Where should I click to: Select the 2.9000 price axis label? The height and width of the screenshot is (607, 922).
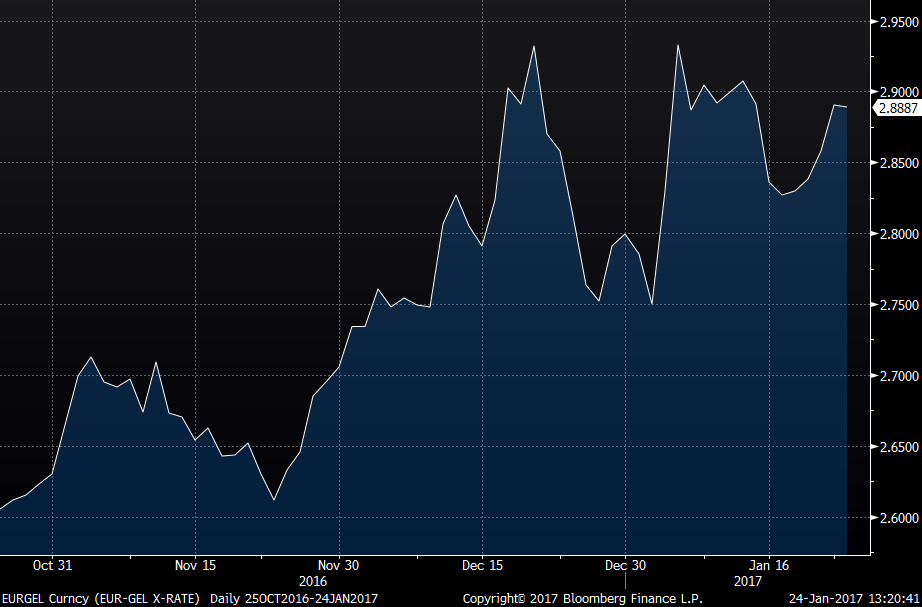tap(897, 92)
